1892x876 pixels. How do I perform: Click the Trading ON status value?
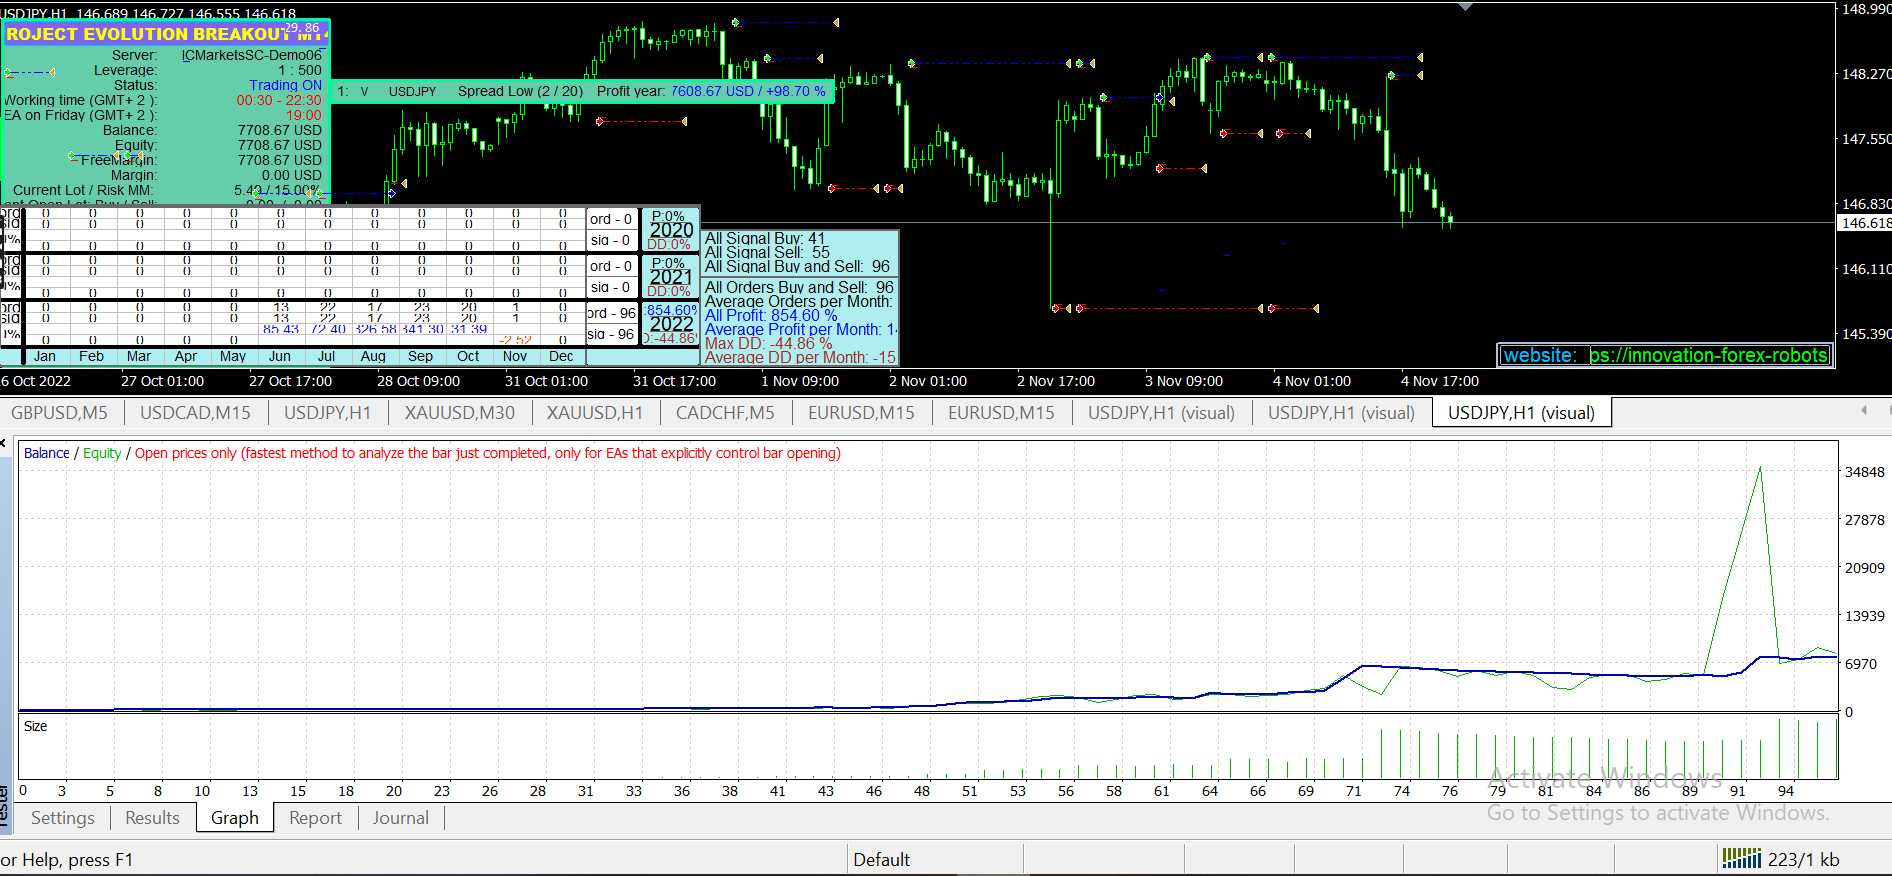tap(285, 85)
